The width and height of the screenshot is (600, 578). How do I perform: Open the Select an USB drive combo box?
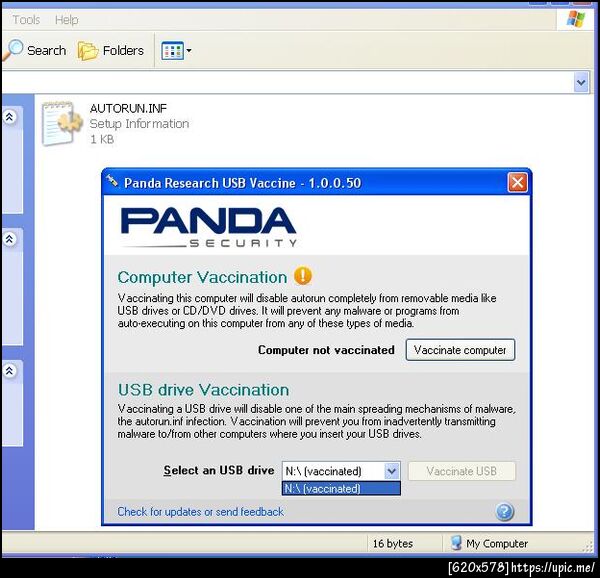tap(341, 471)
